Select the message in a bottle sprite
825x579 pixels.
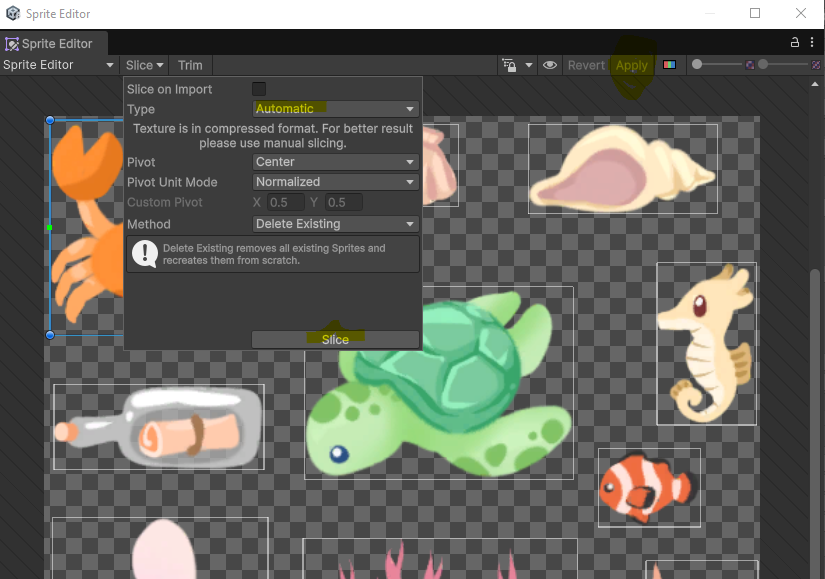coord(159,427)
